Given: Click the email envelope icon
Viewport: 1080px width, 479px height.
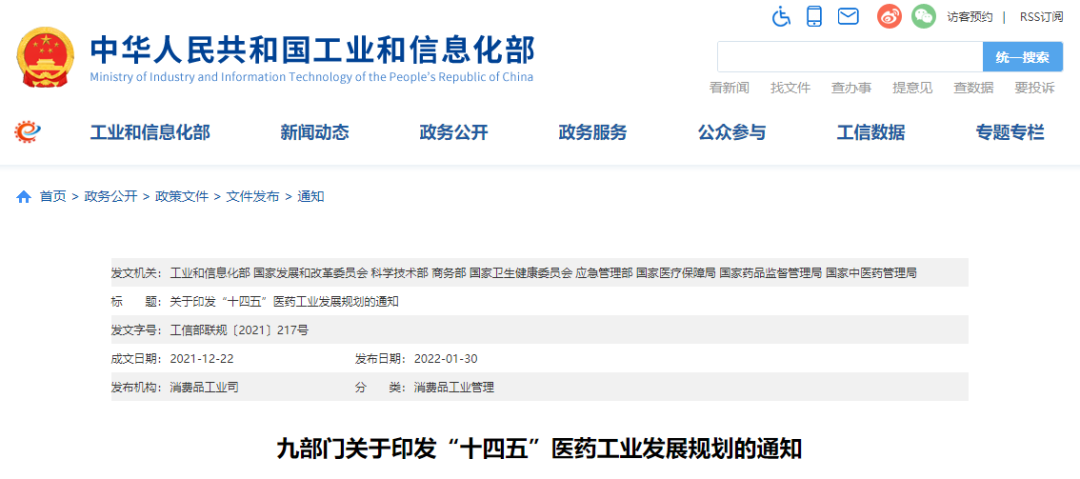Looking at the screenshot, I should (x=849, y=17).
